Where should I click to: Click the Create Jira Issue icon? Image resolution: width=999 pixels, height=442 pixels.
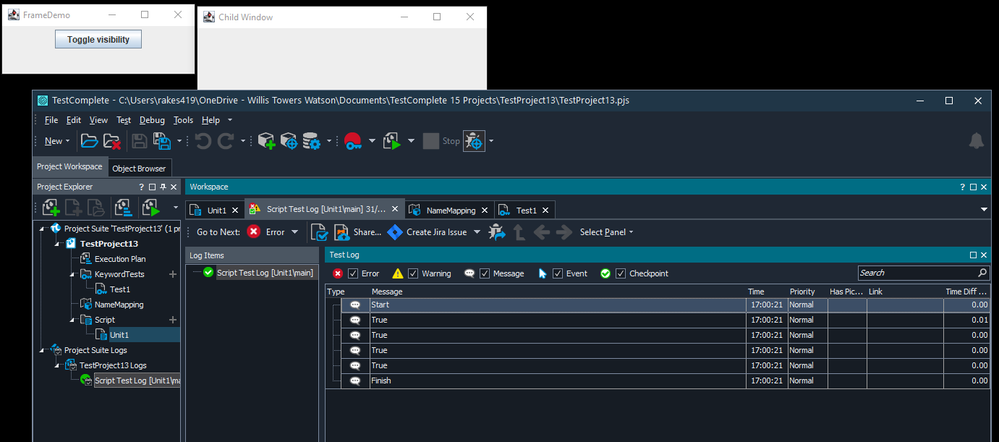click(395, 232)
